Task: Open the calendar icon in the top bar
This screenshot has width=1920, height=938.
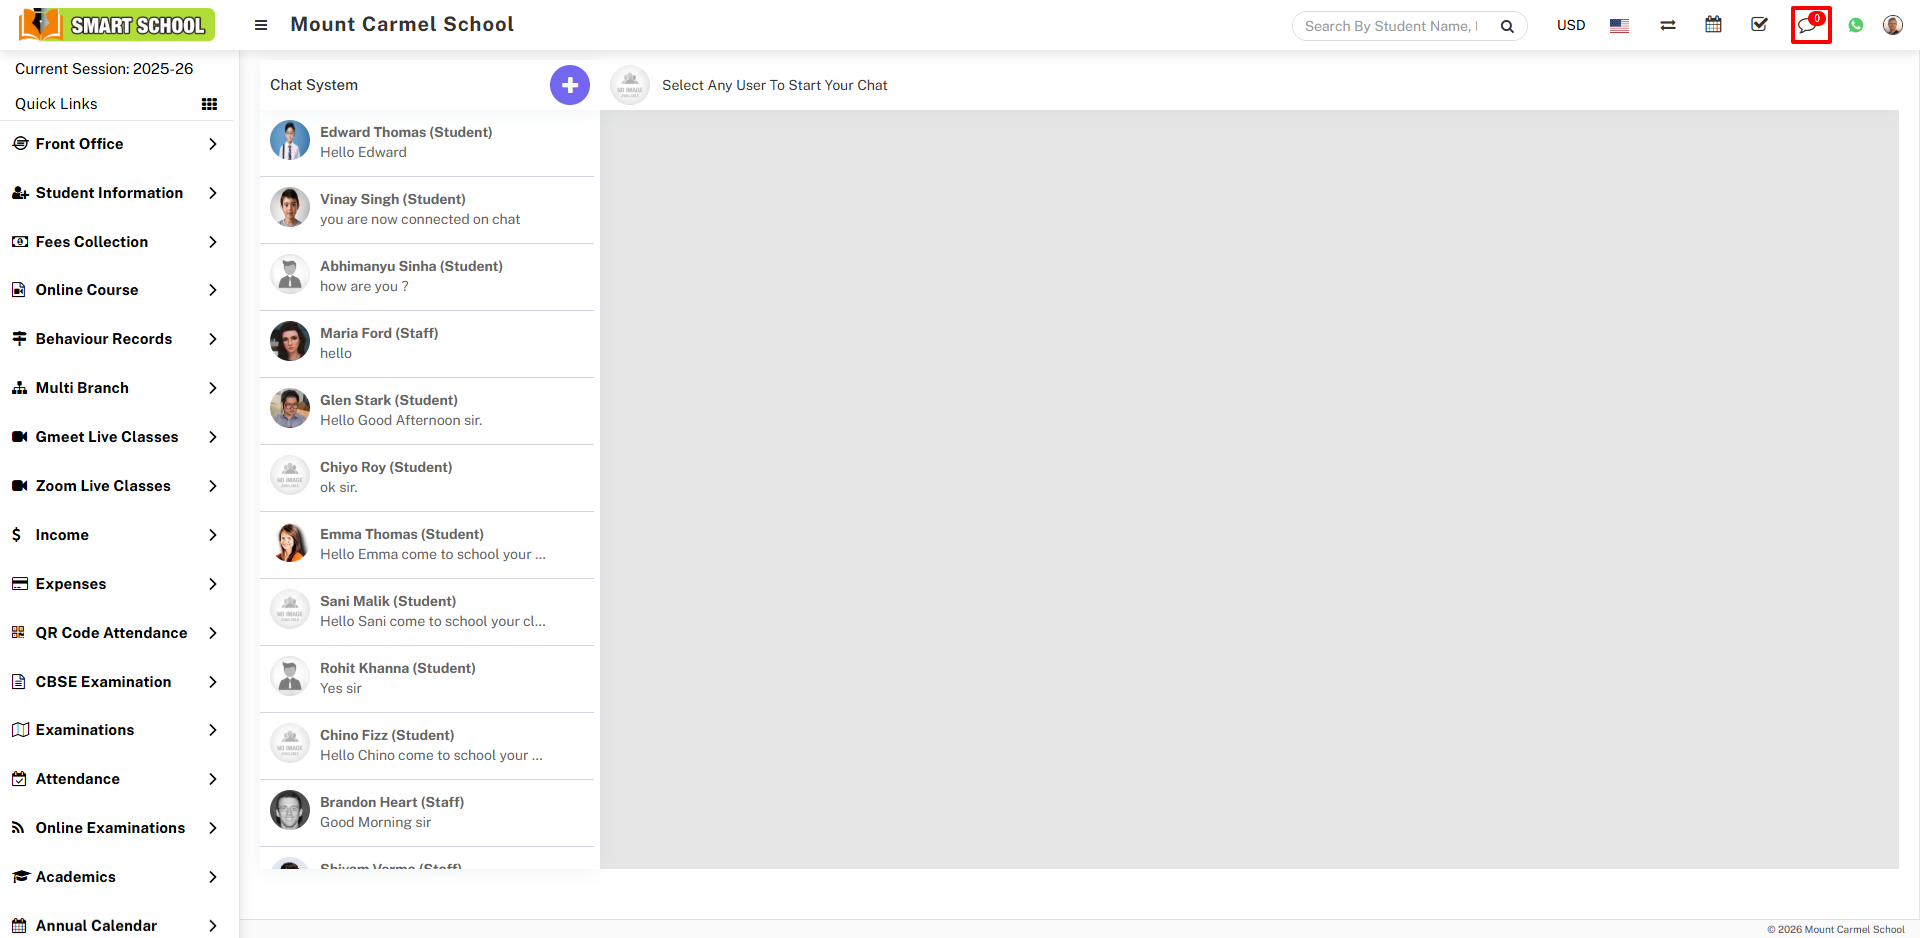Action: point(1713,24)
